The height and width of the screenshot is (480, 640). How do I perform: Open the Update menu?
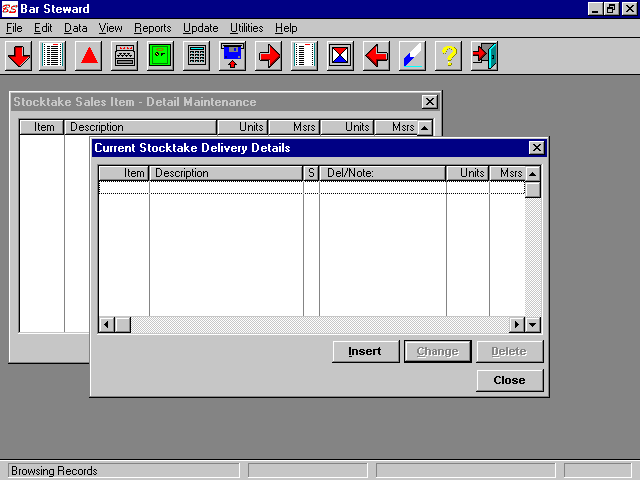pyautogui.click(x=200, y=28)
